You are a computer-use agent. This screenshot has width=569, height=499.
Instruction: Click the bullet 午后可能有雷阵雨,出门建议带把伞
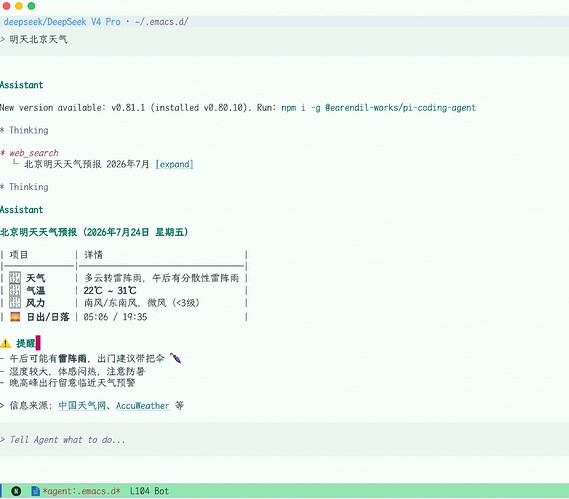87,359
